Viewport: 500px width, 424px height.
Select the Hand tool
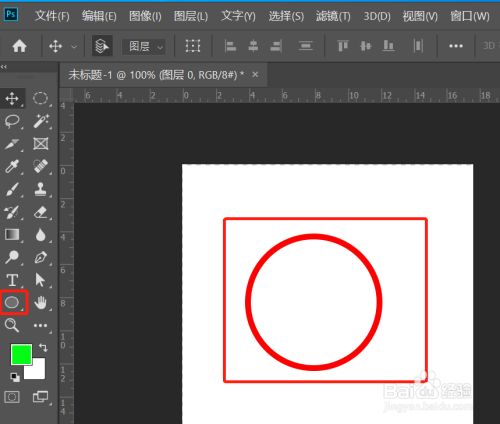[x=40, y=302]
